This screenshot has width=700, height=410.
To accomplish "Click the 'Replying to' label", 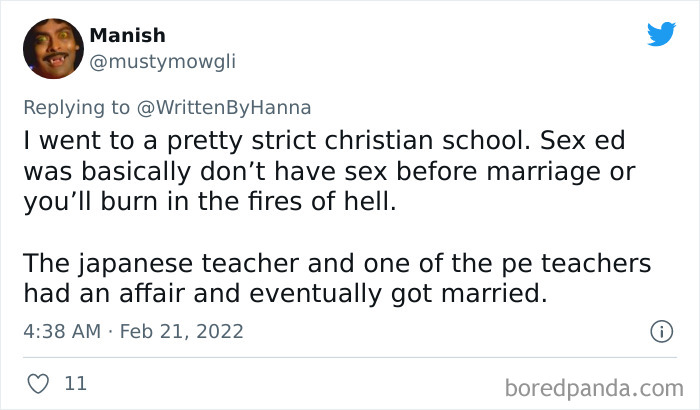I will (x=77, y=107).
